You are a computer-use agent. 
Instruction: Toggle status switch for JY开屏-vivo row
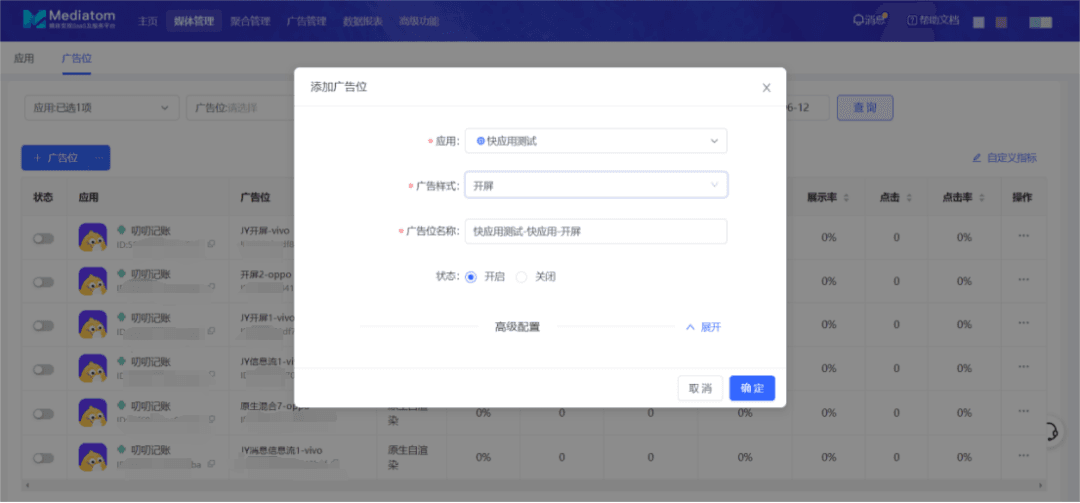pos(43,239)
